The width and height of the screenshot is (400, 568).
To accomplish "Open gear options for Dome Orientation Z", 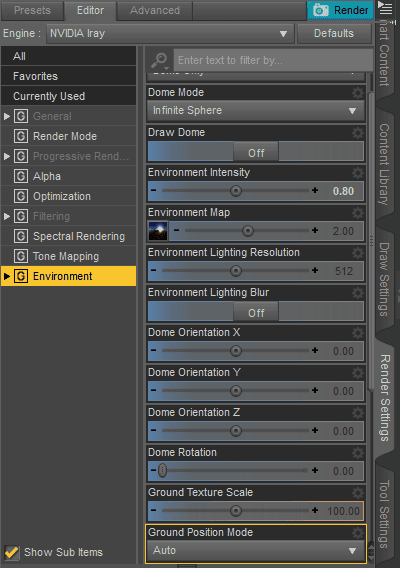I will [x=358, y=413].
